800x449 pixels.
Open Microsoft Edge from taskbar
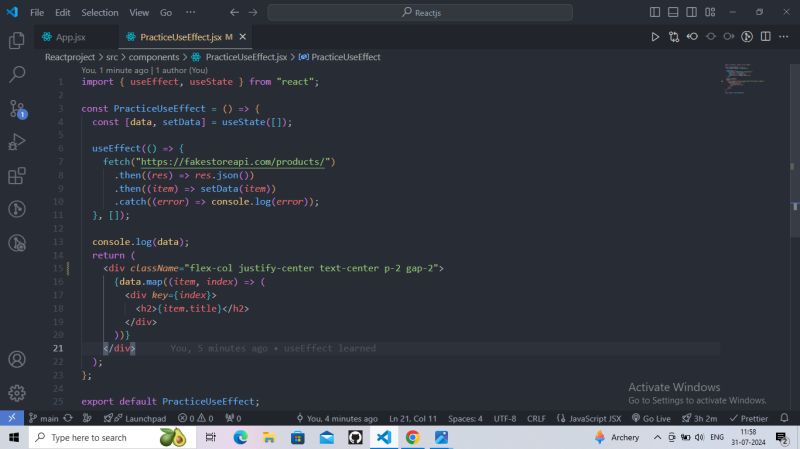[x=240, y=437]
